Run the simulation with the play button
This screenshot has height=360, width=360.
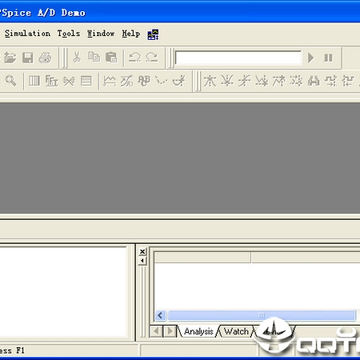[311, 58]
